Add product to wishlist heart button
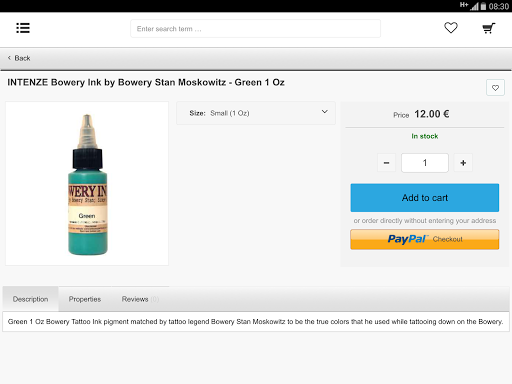This screenshot has width=512, height=384. tap(495, 88)
